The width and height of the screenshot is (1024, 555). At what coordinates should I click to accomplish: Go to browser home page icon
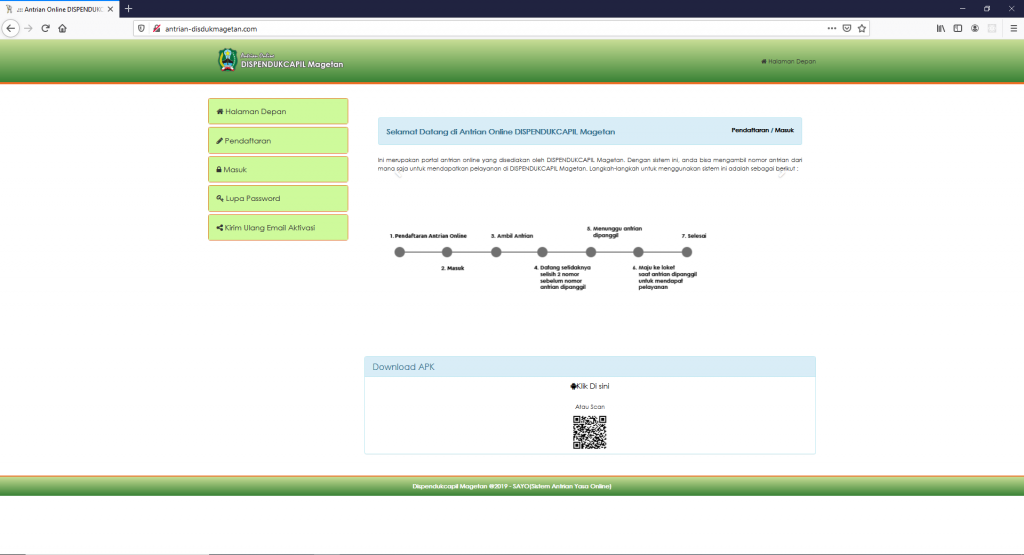(62, 28)
